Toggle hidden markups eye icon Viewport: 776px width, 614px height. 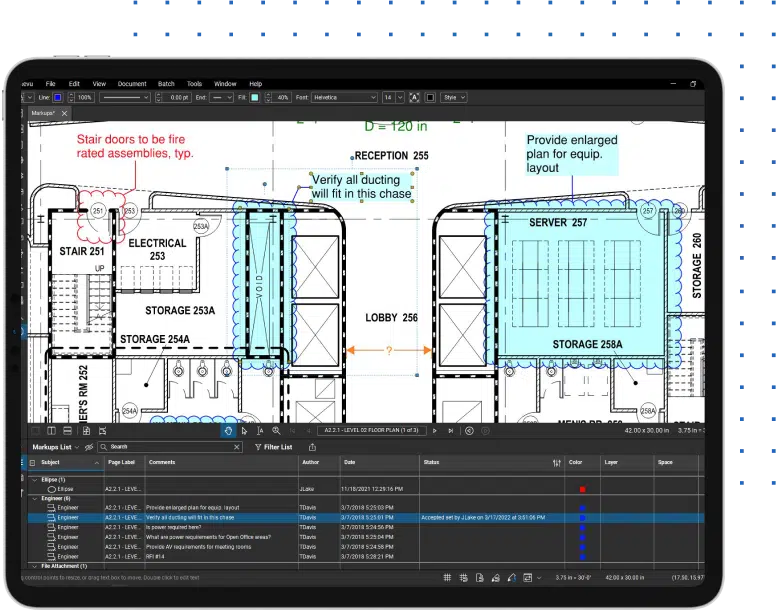89,447
